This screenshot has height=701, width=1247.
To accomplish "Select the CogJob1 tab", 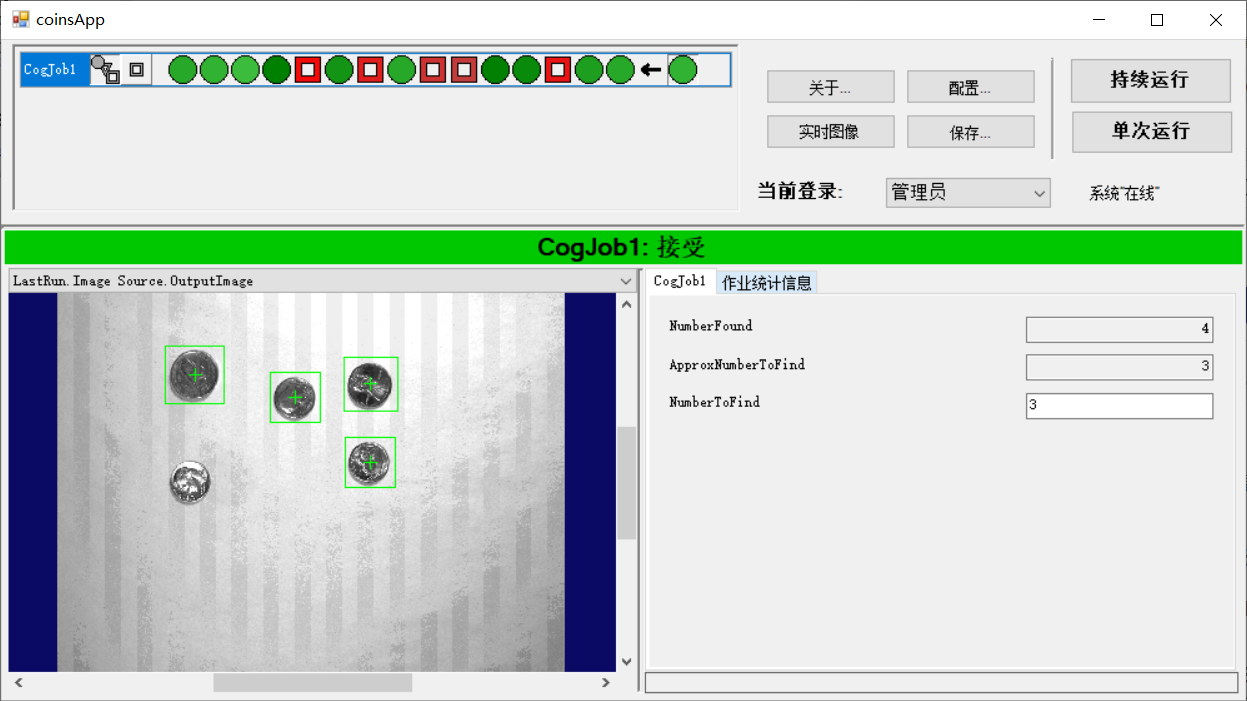I will [680, 281].
